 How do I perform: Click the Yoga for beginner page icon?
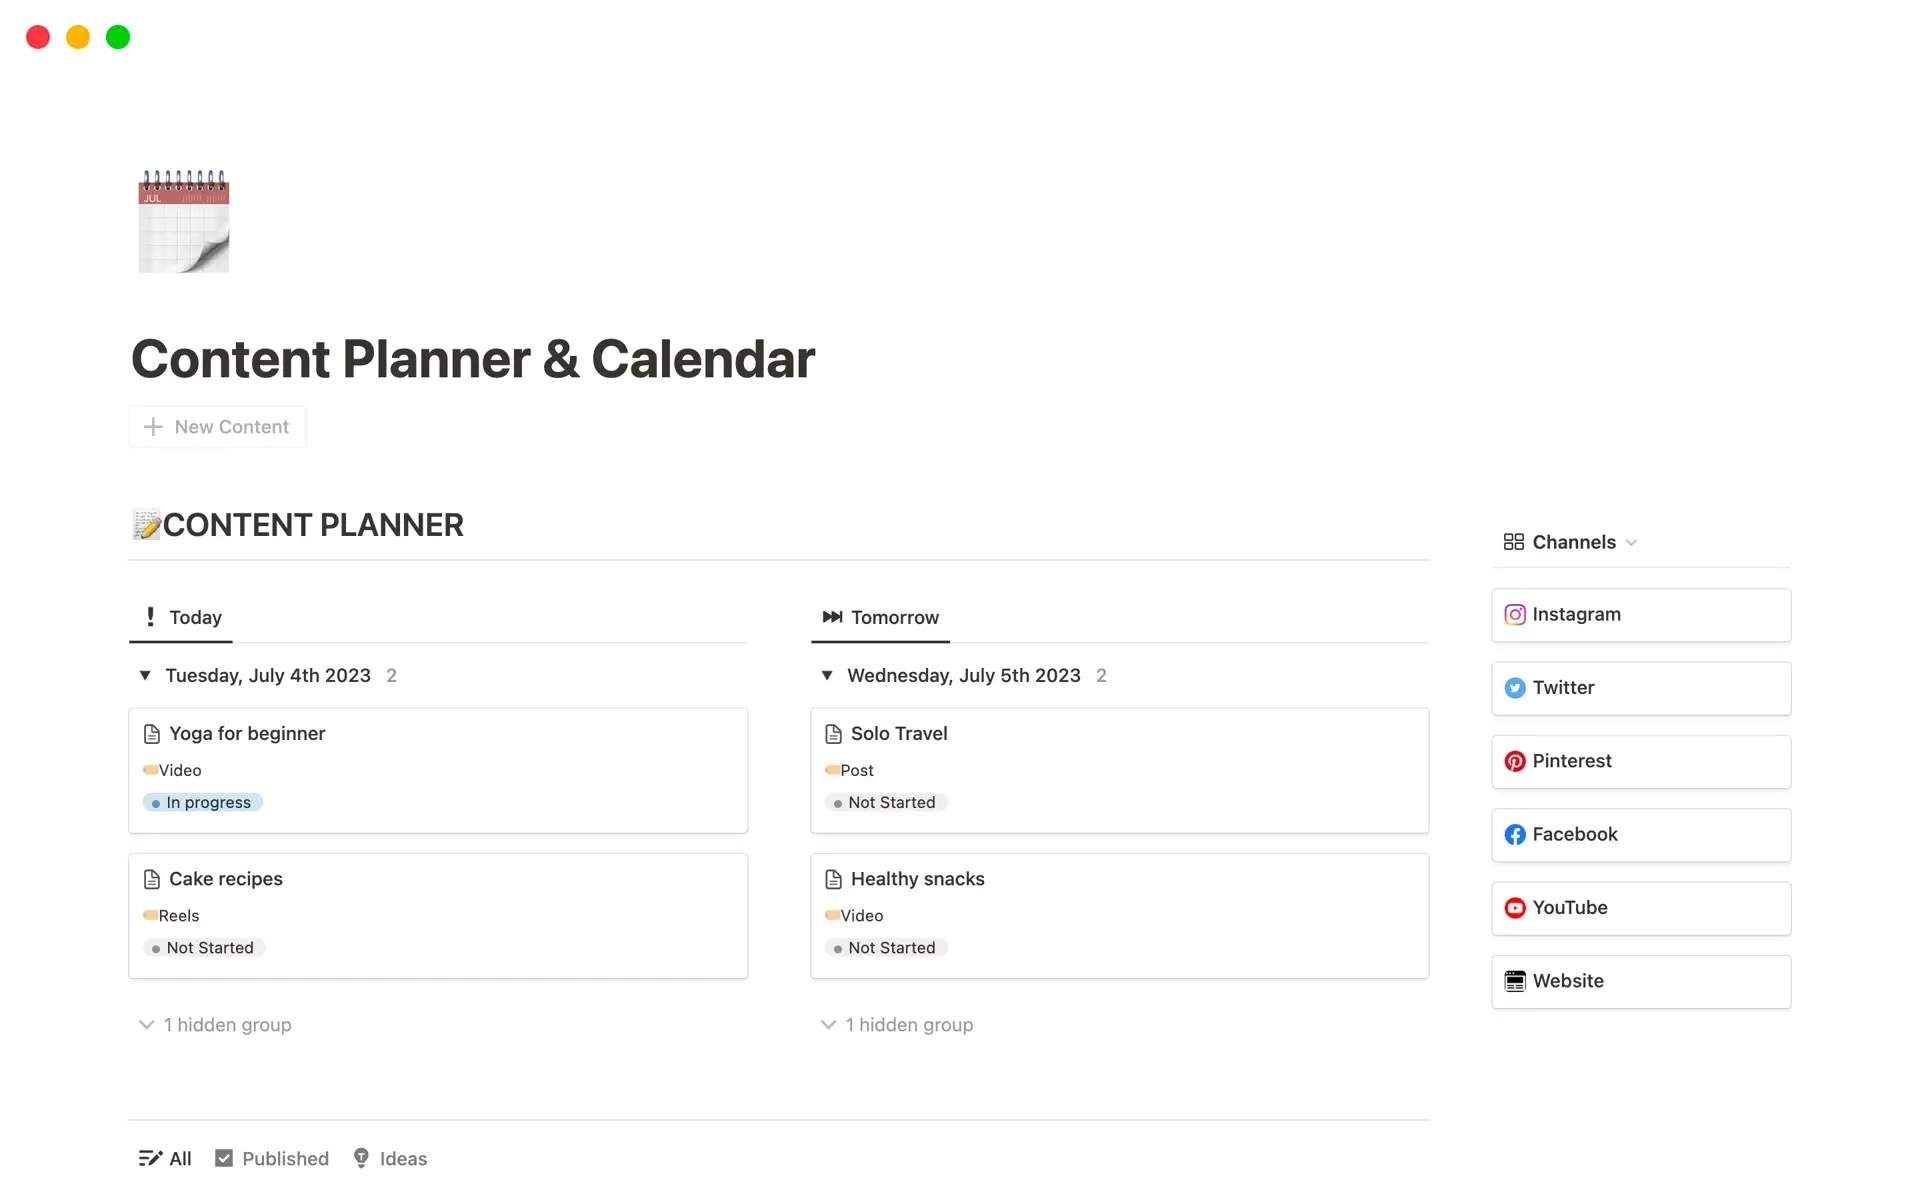coord(151,733)
